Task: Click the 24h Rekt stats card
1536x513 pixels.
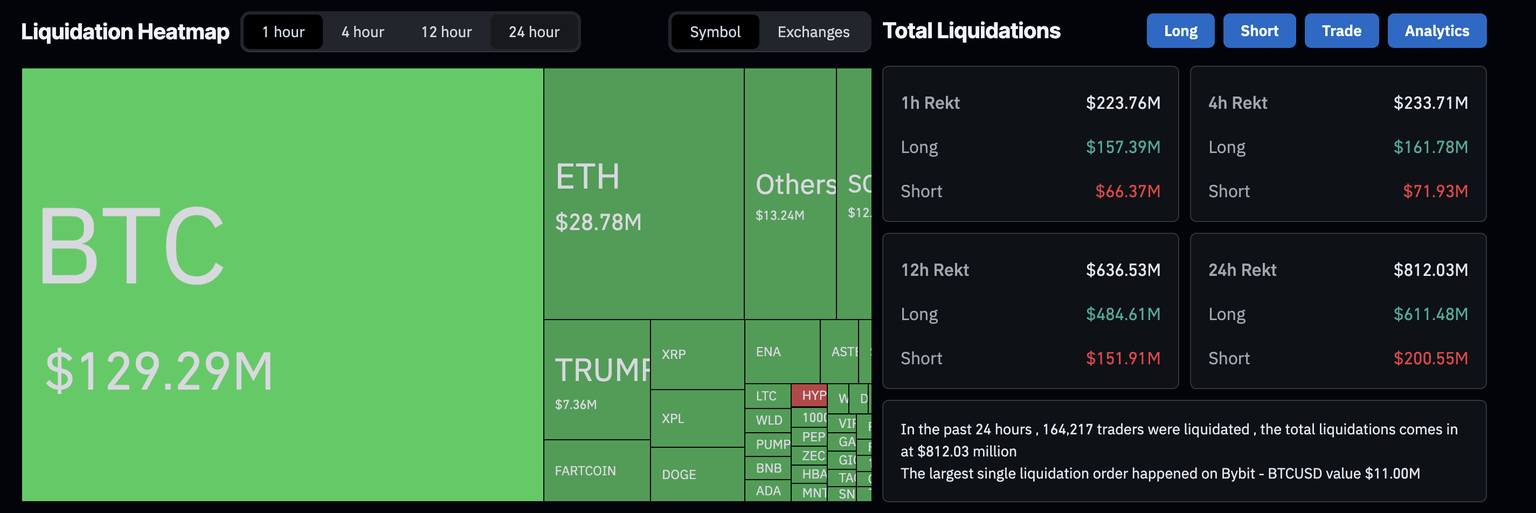Action: click(1338, 311)
